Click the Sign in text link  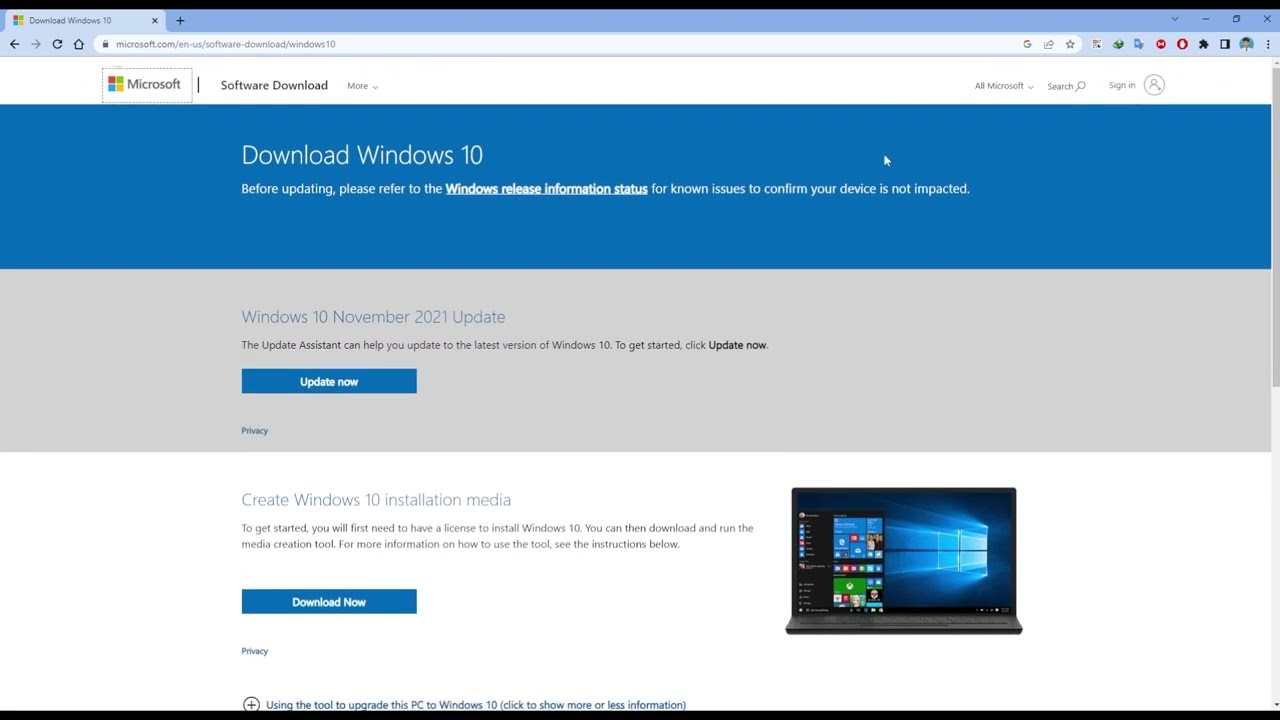[1122, 85]
